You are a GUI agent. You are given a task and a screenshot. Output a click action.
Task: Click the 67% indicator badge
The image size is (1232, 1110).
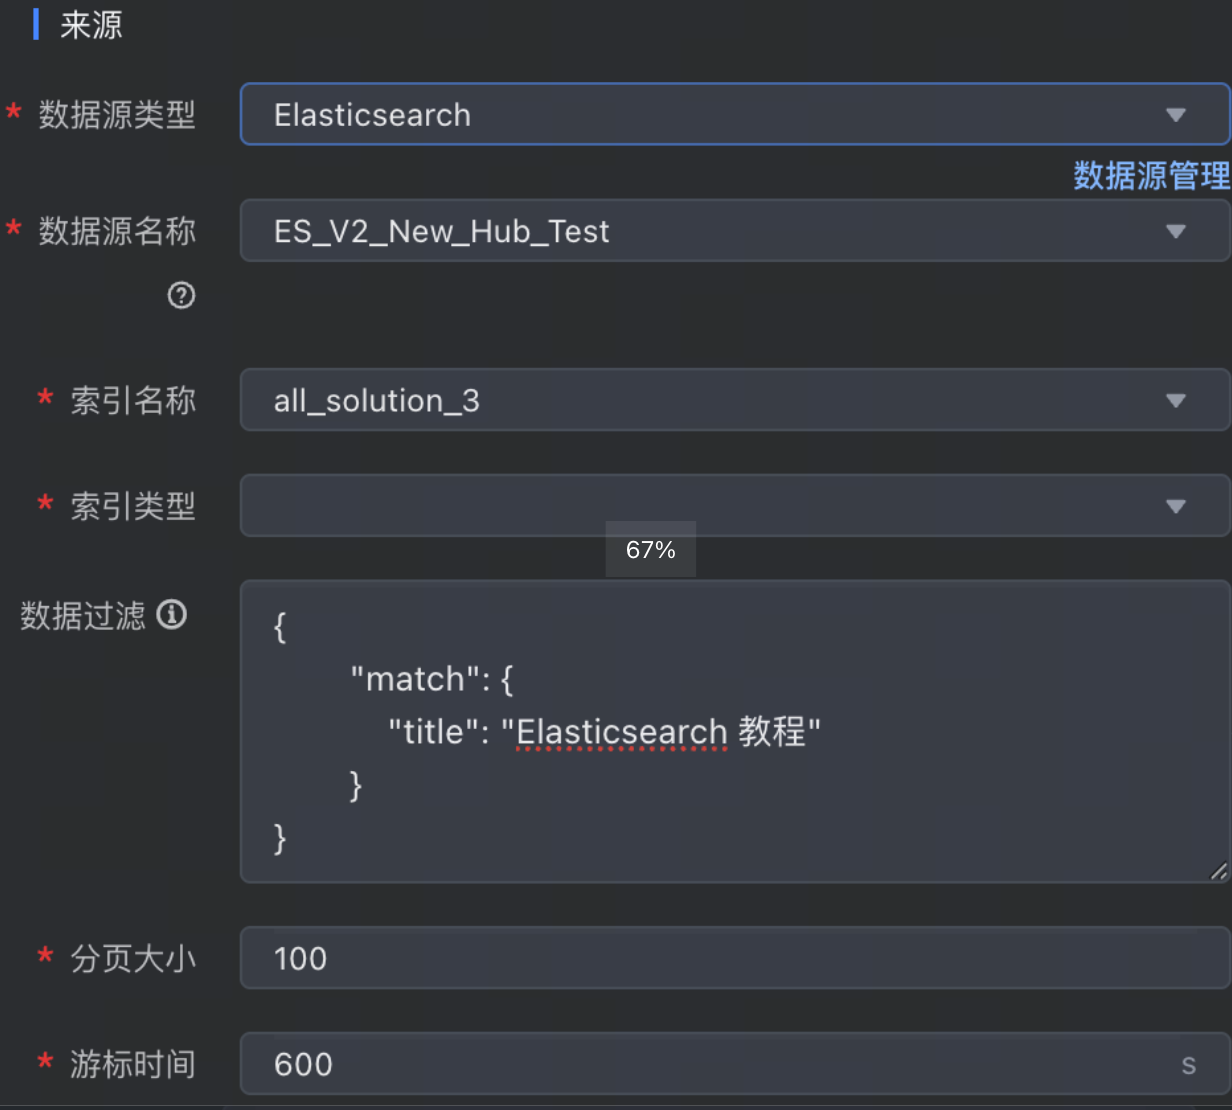coord(651,549)
